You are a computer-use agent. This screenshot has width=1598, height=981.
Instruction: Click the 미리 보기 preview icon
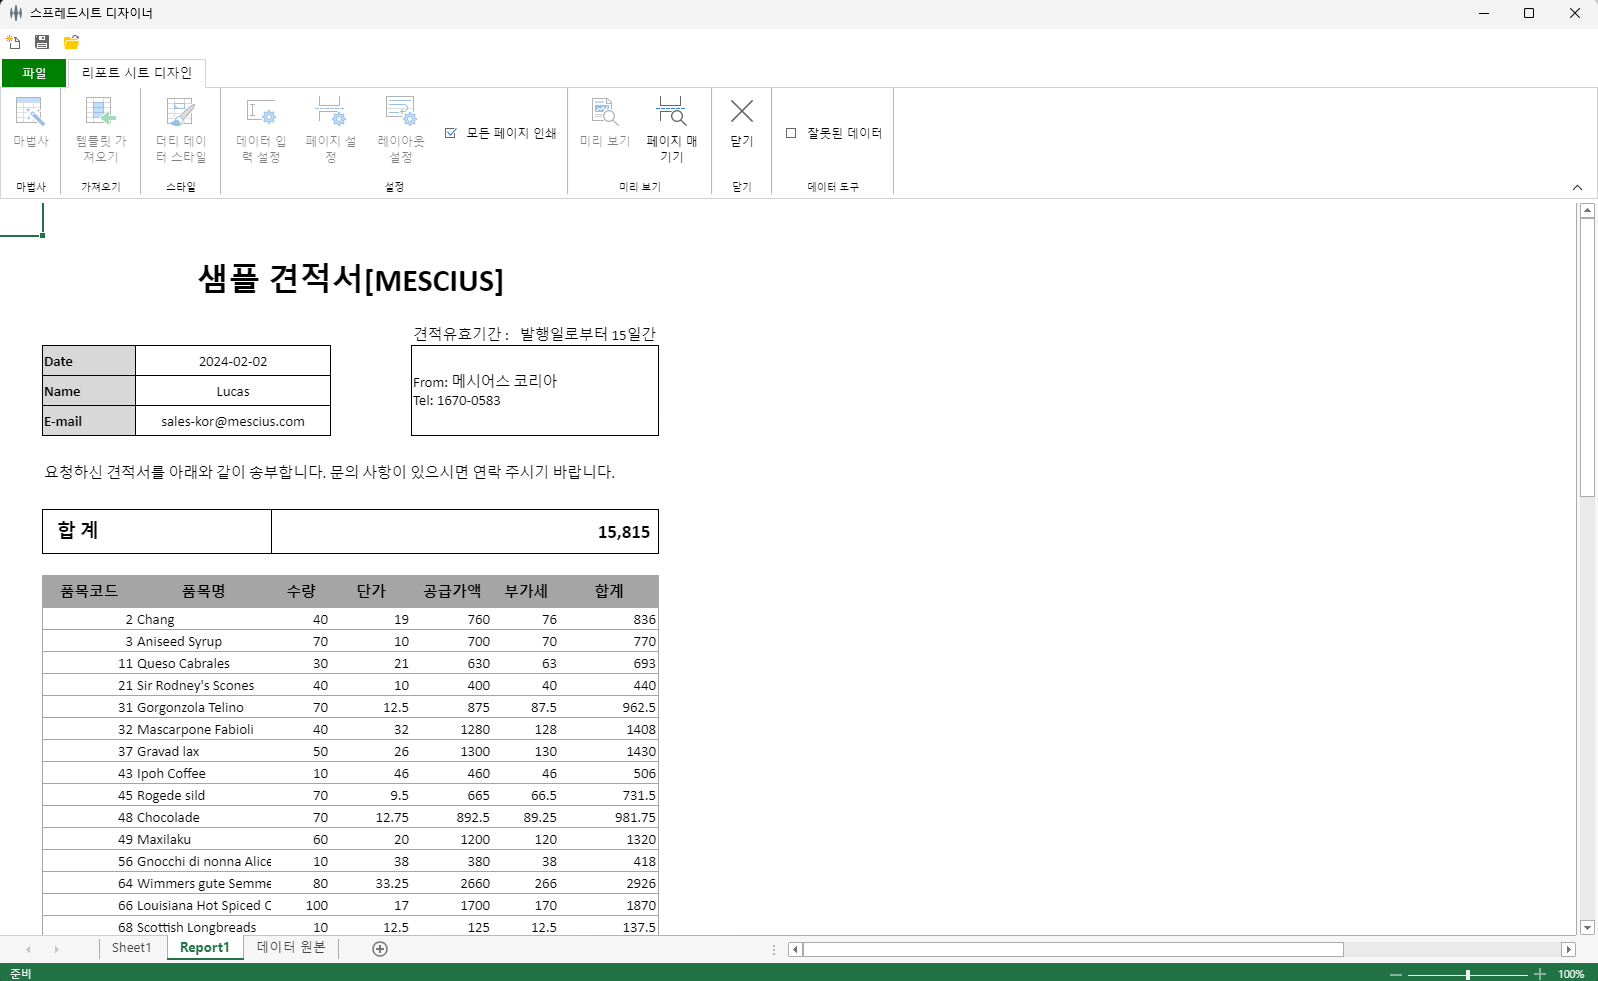(604, 124)
